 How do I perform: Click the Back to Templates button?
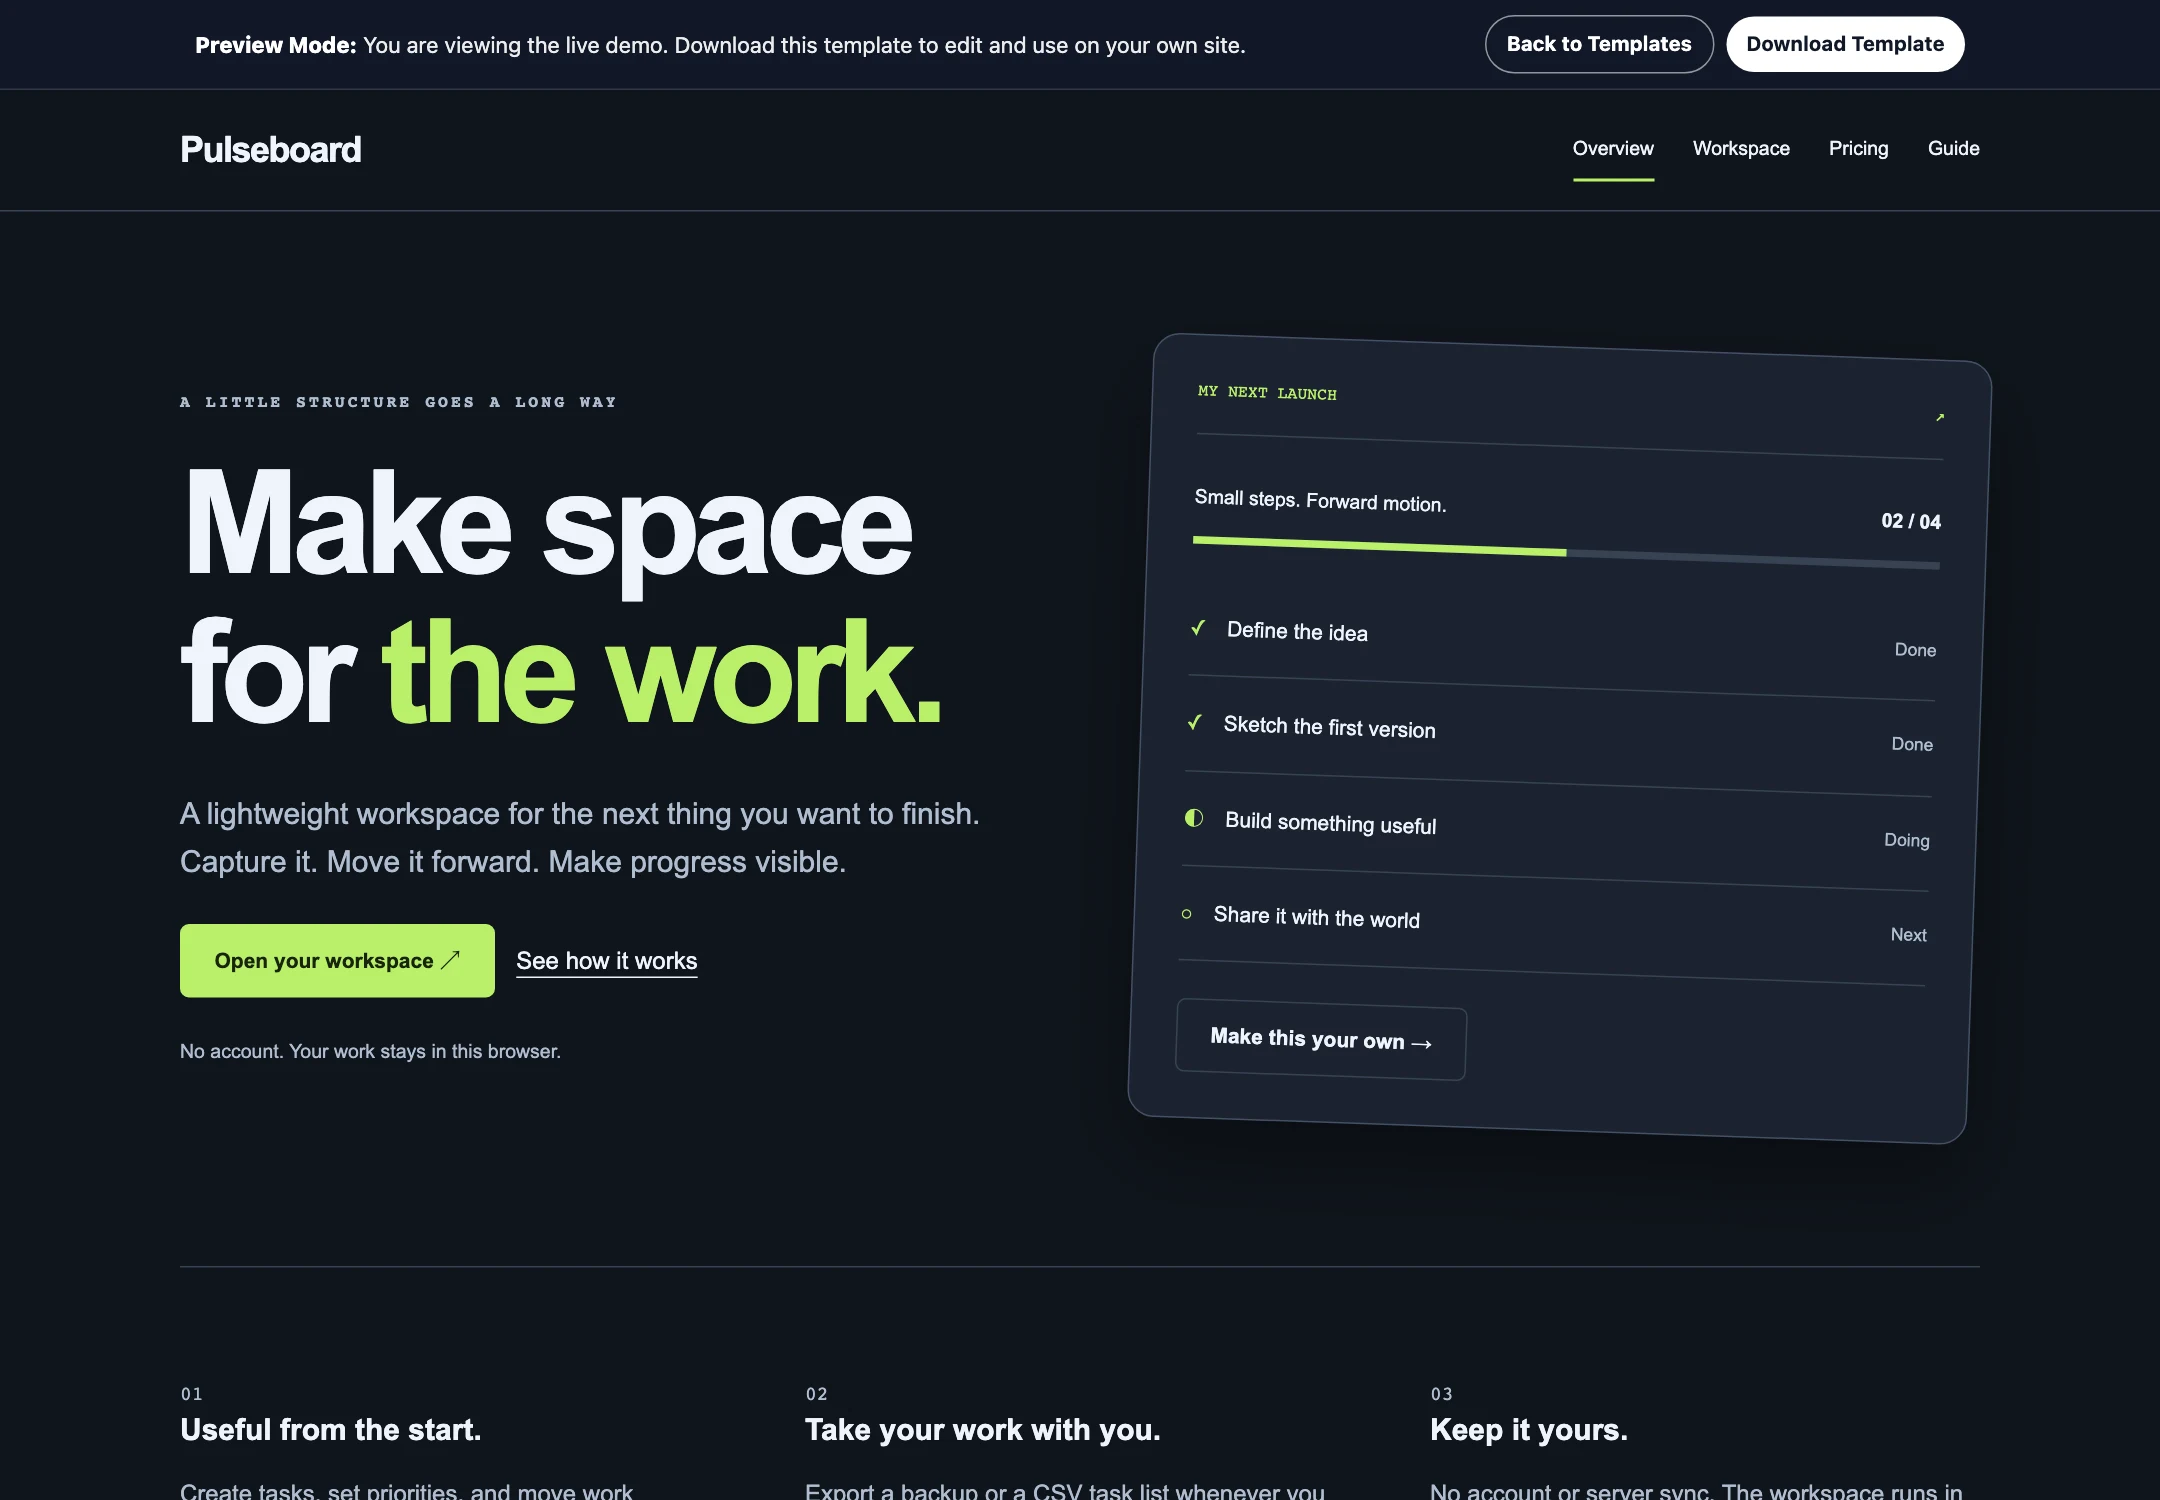coord(1598,44)
